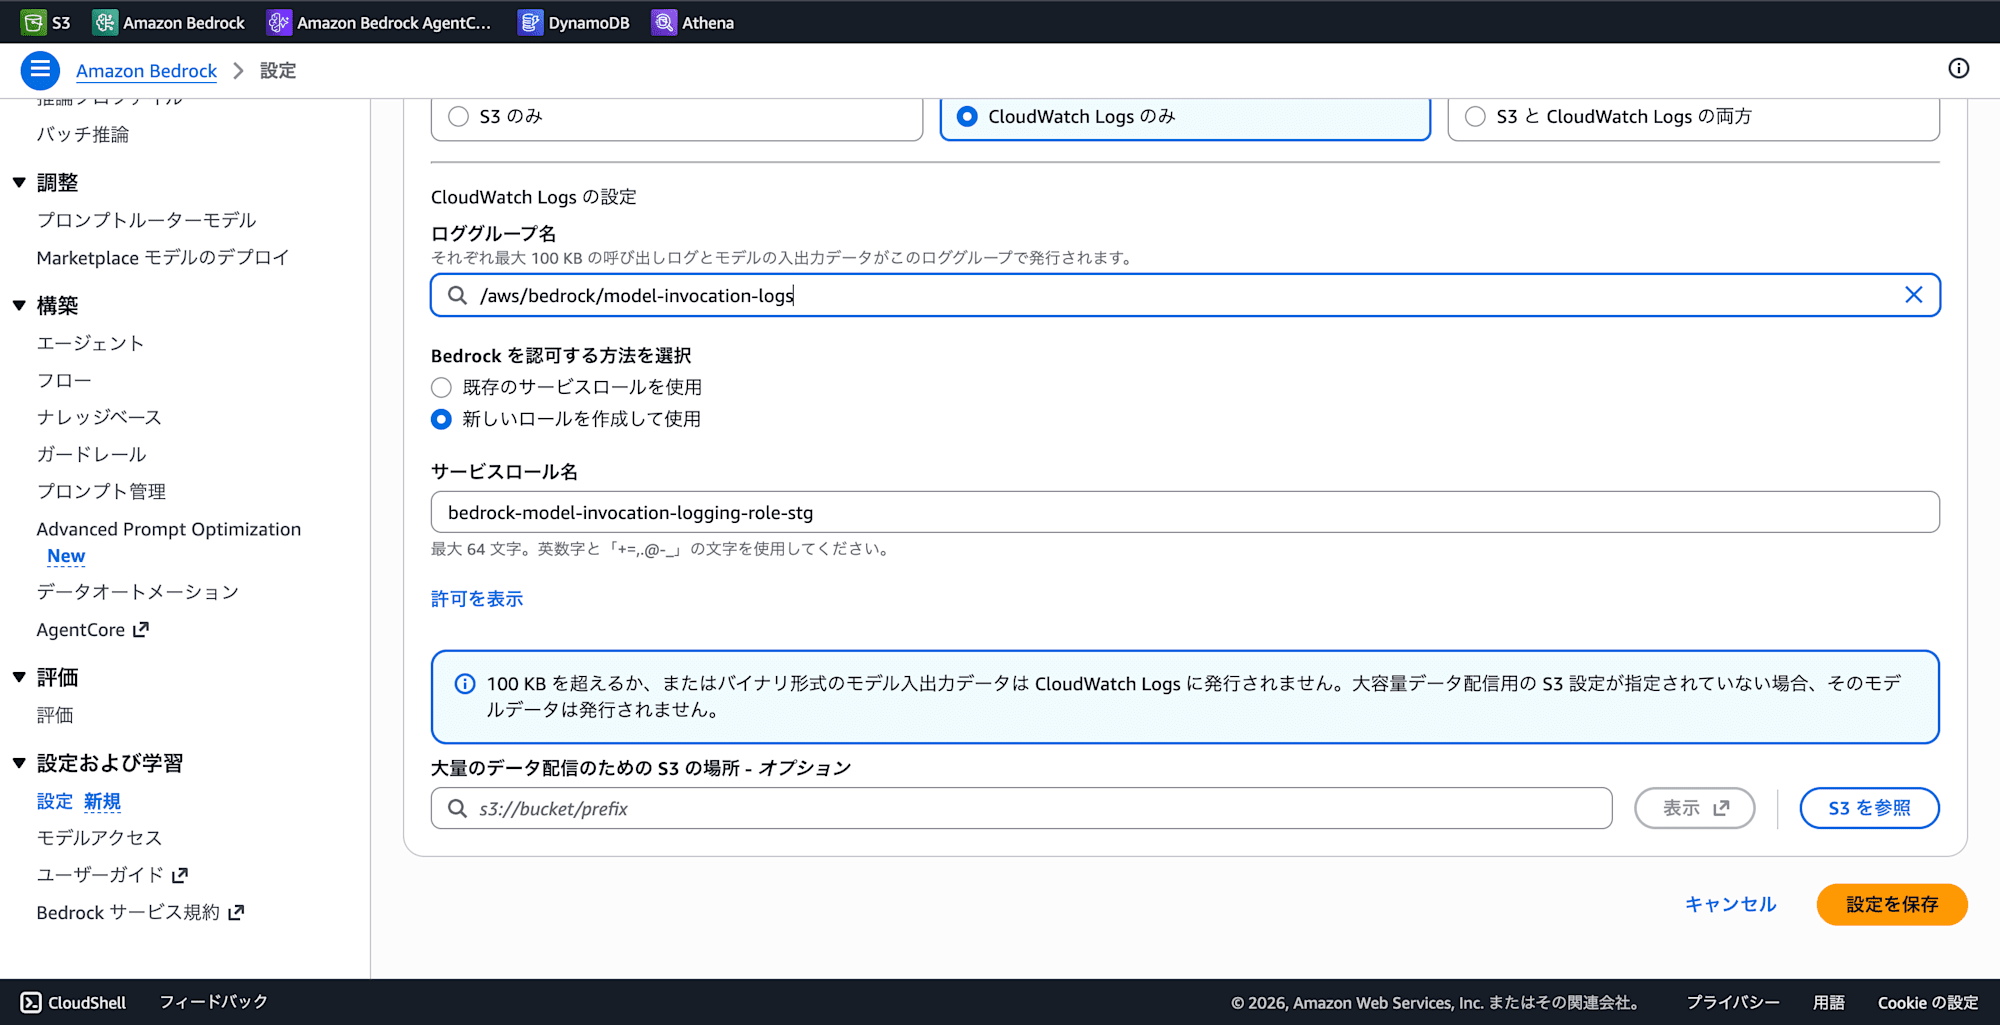Click 許可を表示 link
2000x1025 pixels.
point(477,598)
